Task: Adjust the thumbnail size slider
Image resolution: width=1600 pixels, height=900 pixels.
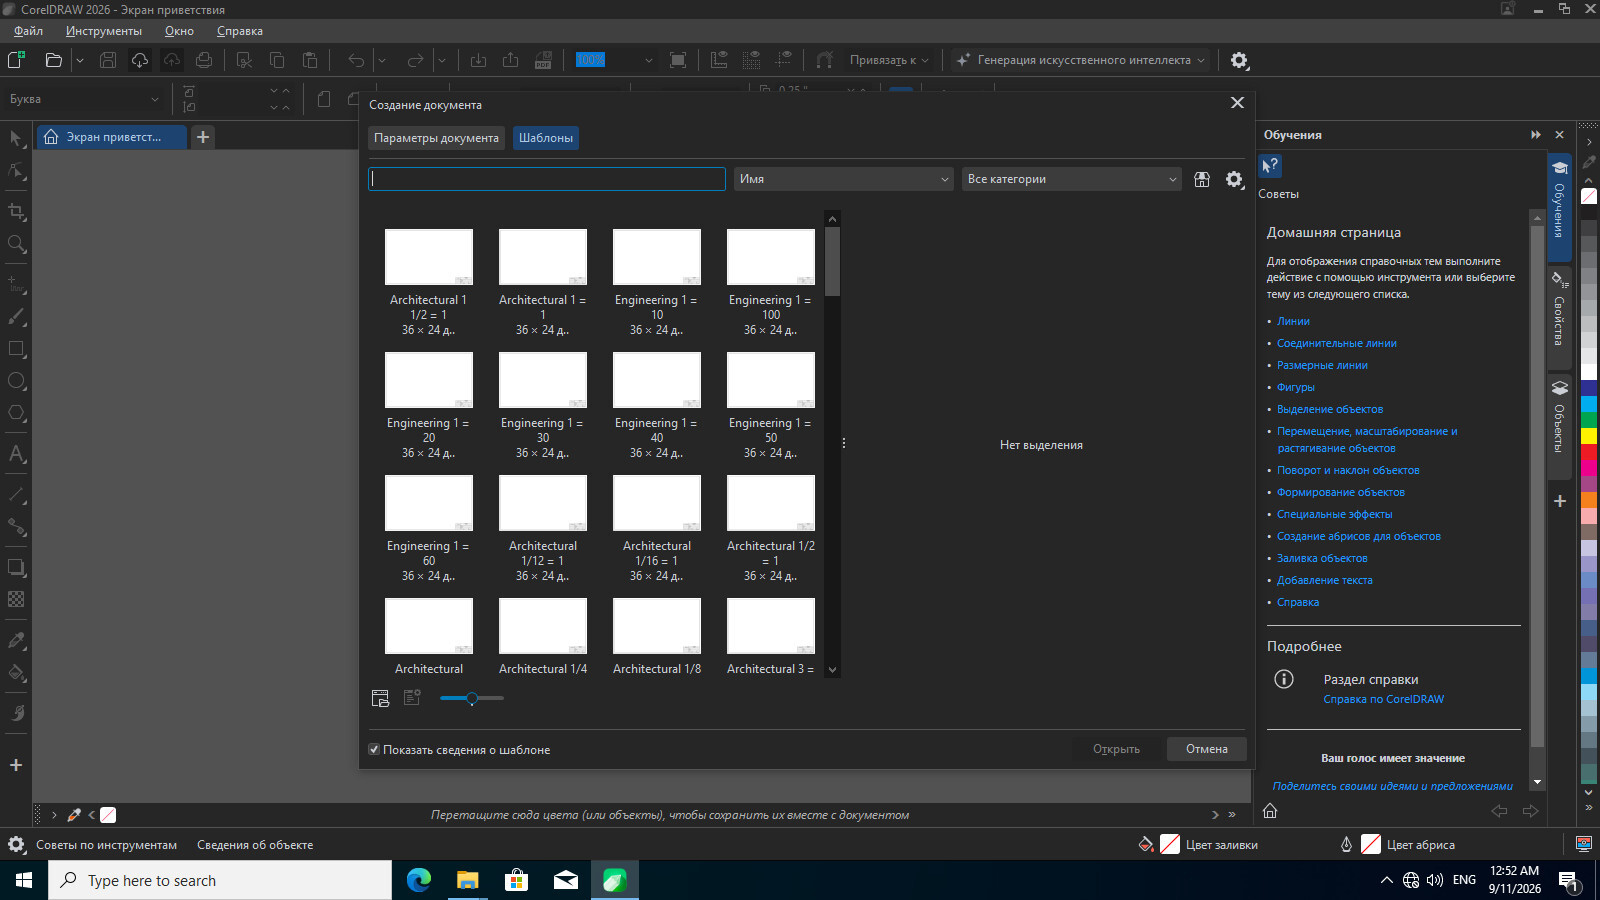Action: [472, 698]
